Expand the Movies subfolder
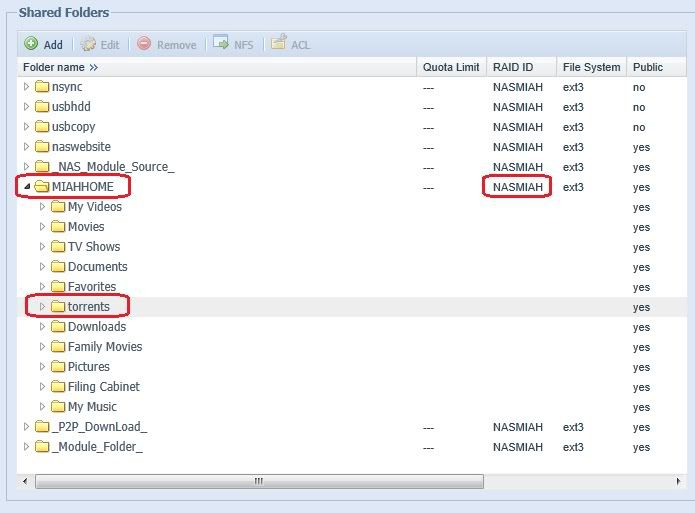This screenshot has width=695, height=513. [42, 227]
